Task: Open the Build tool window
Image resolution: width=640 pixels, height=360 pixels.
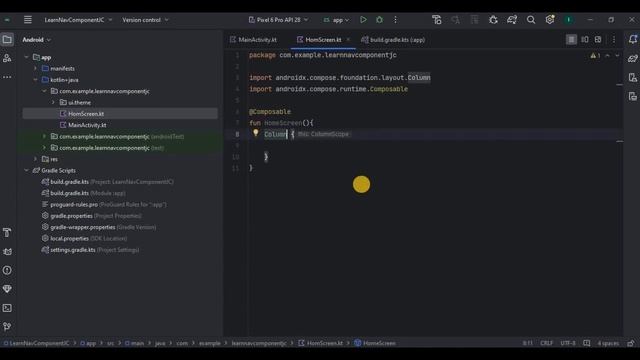Action: coord(7,233)
